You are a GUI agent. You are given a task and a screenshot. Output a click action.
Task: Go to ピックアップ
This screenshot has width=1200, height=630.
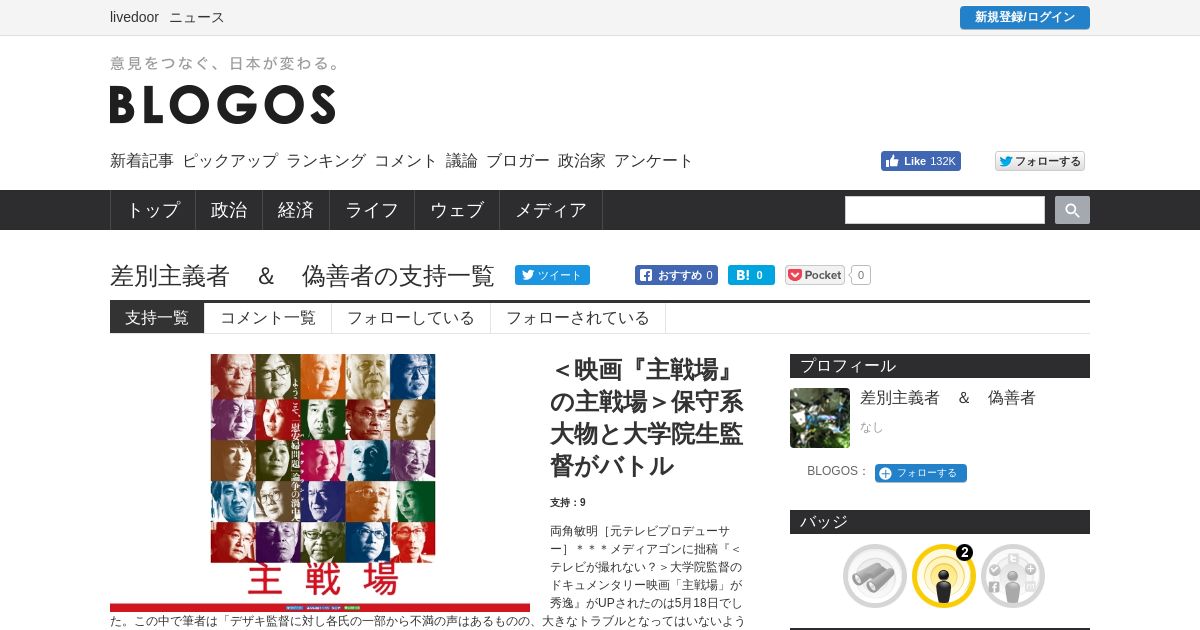(230, 161)
